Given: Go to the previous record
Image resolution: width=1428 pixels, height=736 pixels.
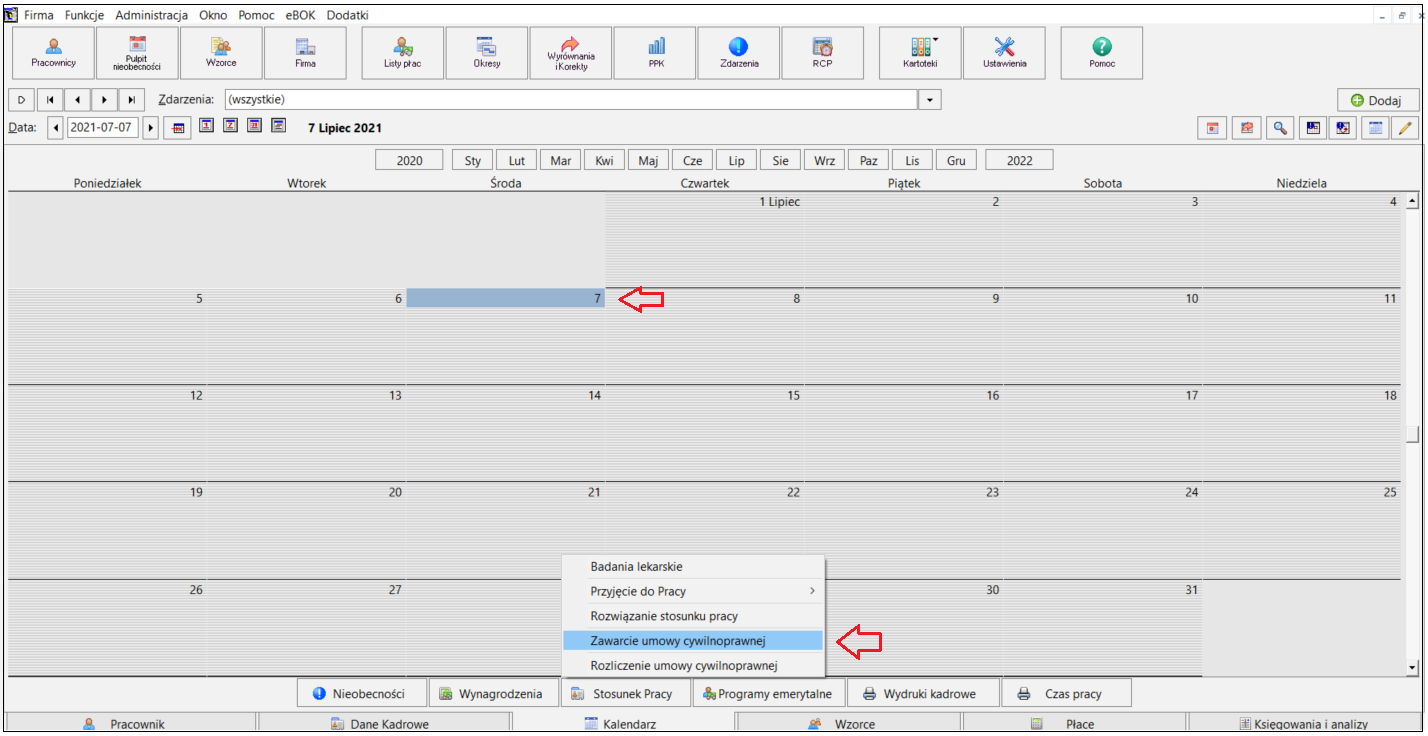Looking at the screenshot, I should tap(77, 100).
